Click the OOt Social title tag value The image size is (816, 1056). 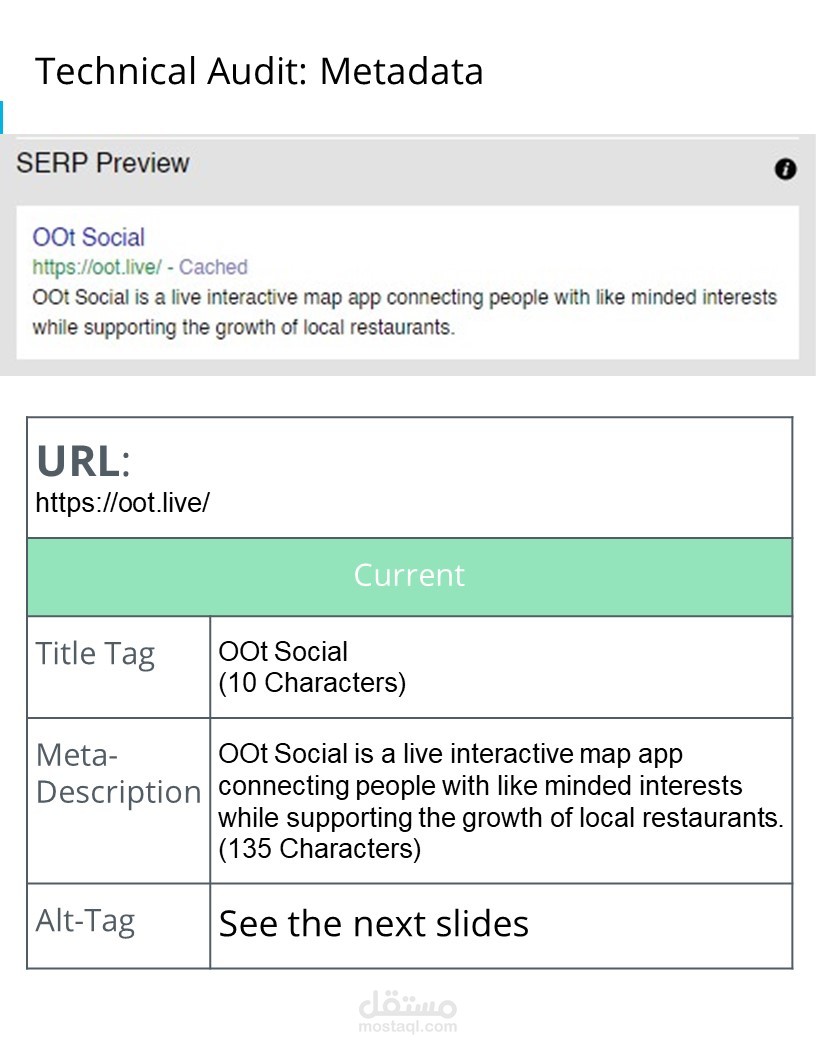[x=283, y=651]
